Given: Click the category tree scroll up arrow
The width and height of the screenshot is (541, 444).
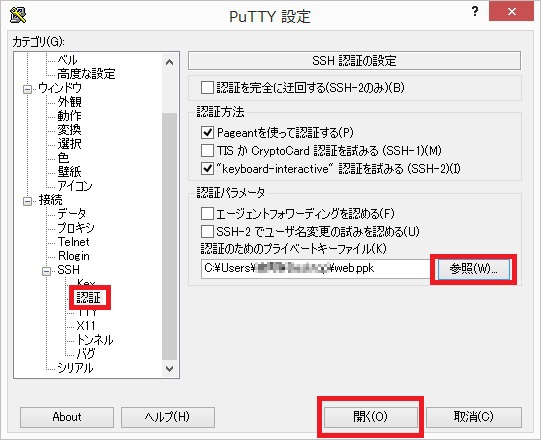Looking at the screenshot, I should pyautogui.click(x=169, y=62).
